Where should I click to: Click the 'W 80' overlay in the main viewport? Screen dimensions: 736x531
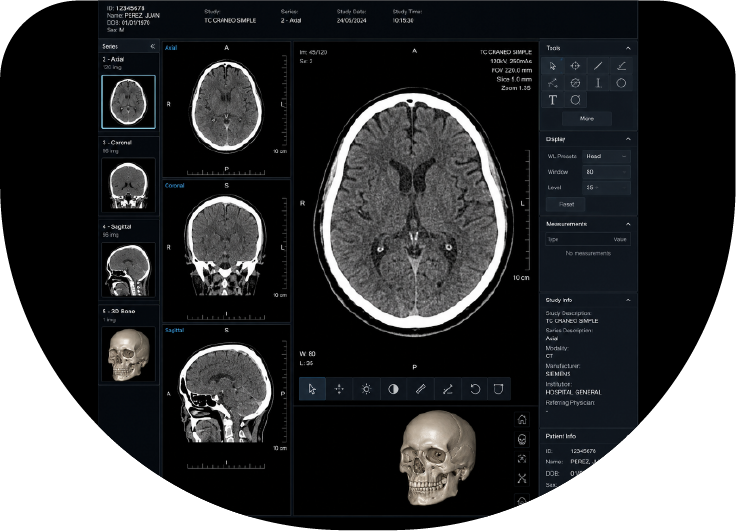(307, 354)
